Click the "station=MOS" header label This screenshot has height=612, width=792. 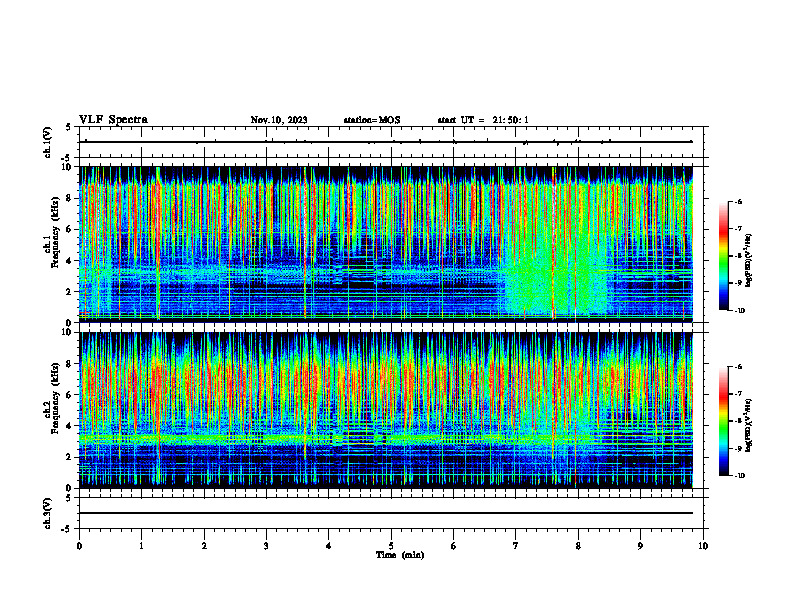[x=372, y=120]
